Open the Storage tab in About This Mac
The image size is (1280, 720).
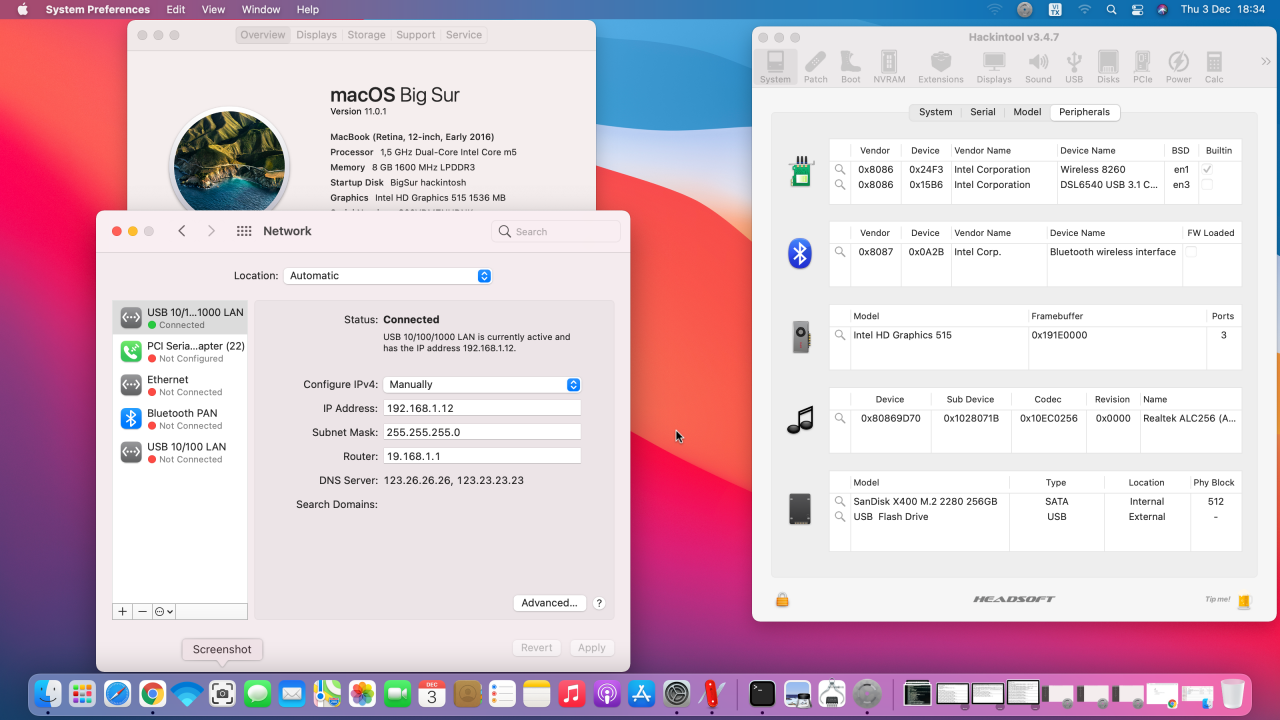tap(366, 35)
